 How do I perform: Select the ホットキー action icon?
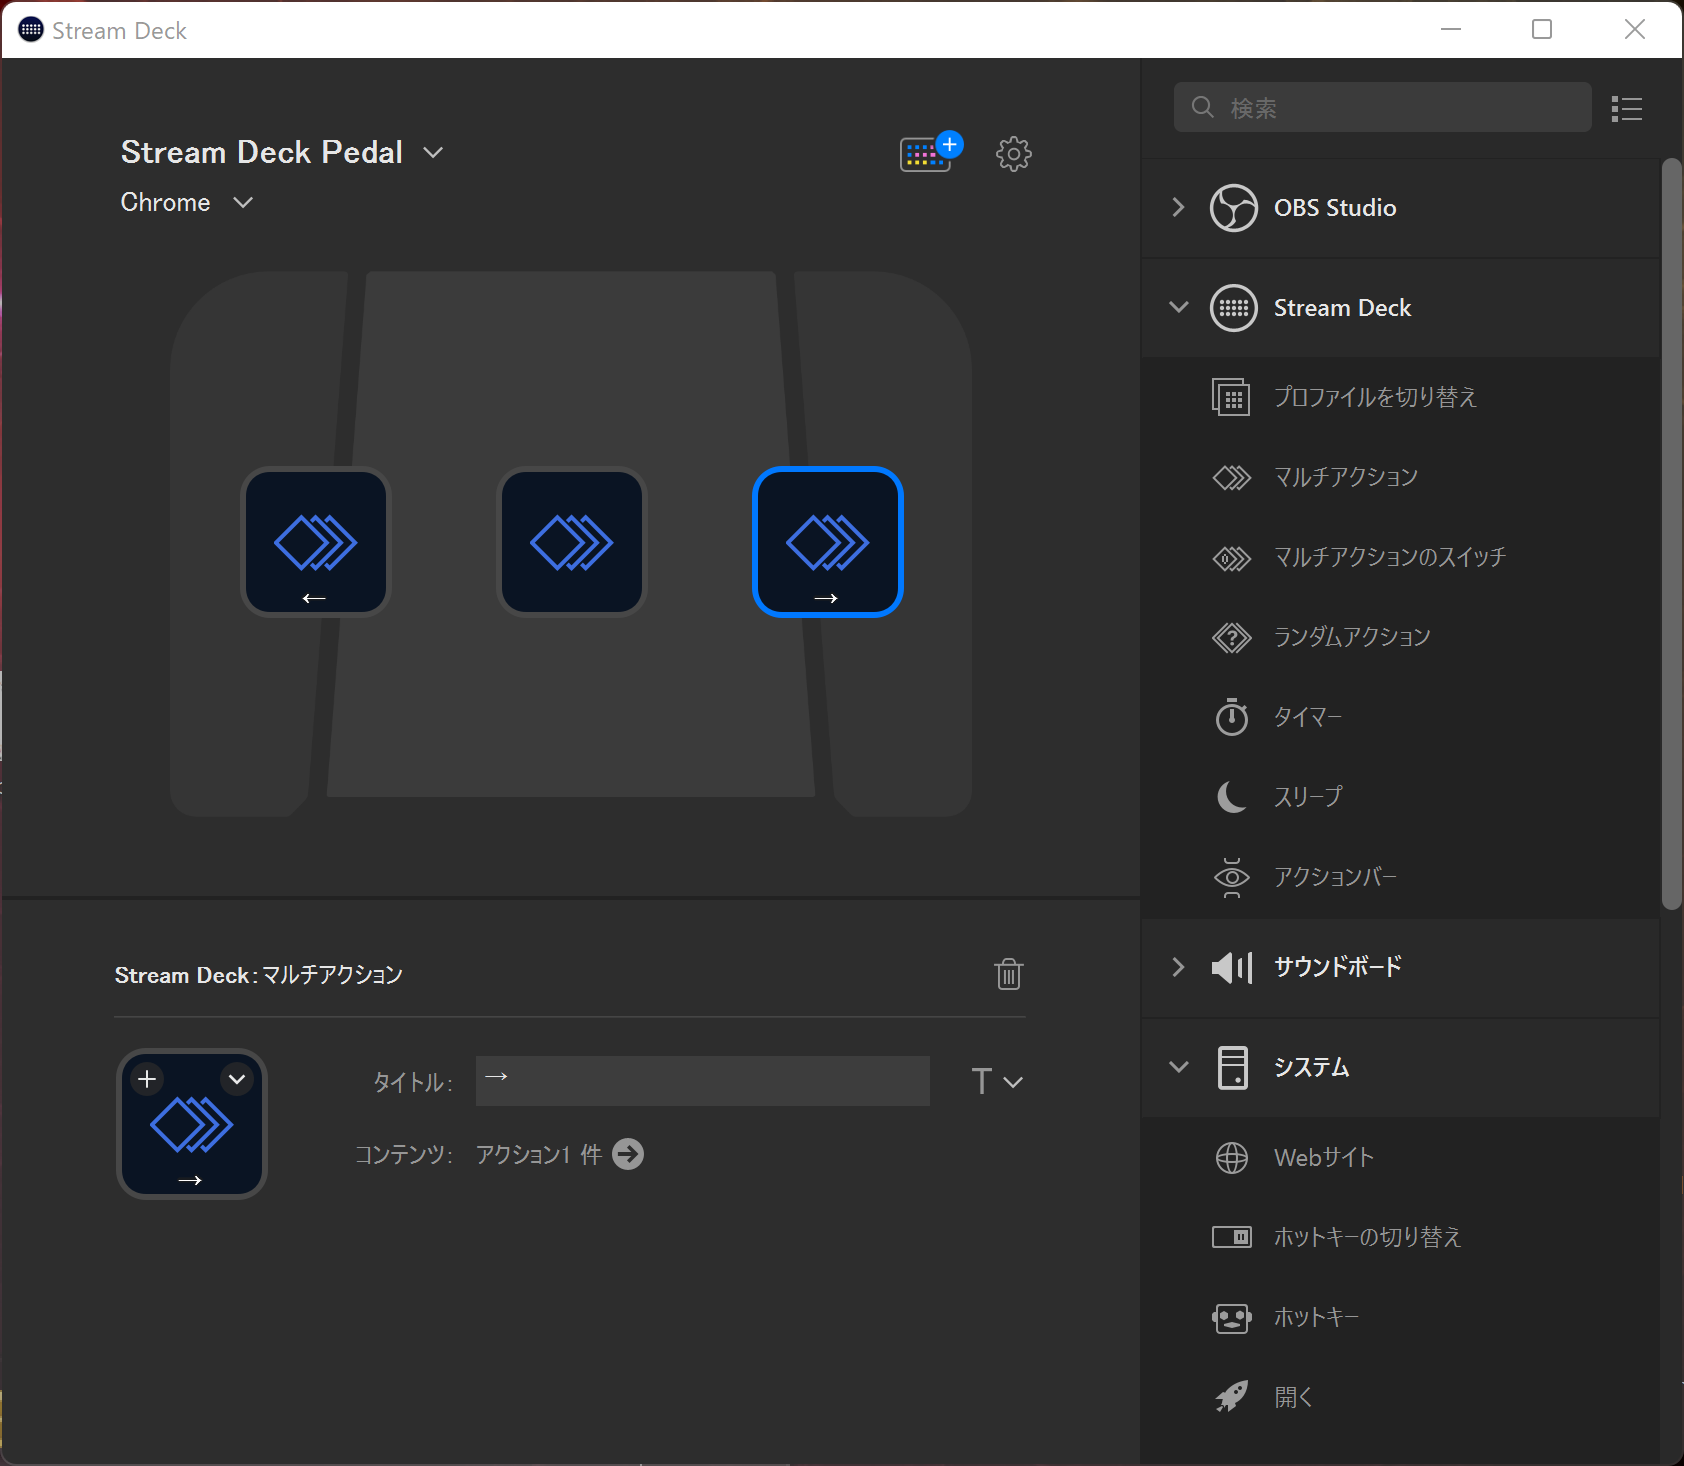point(1231,1317)
